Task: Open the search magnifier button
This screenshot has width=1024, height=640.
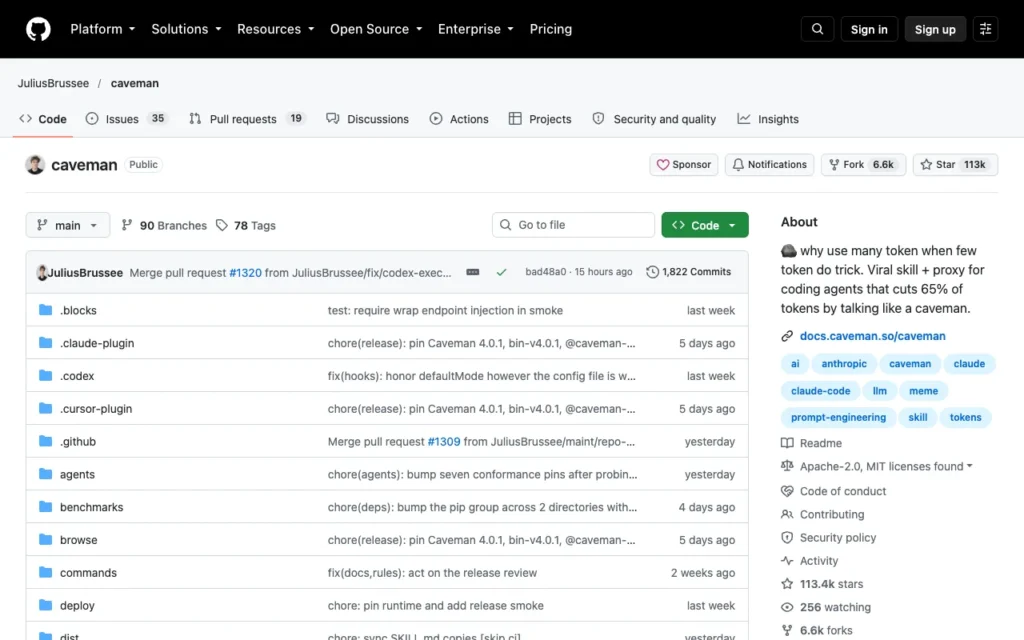Action: pos(817,29)
